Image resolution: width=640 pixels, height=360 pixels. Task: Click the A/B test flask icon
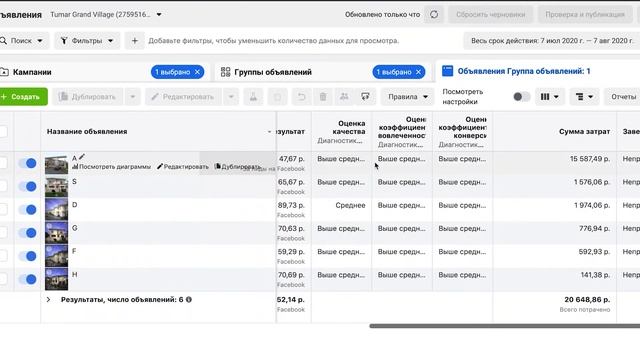[x=253, y=97]
